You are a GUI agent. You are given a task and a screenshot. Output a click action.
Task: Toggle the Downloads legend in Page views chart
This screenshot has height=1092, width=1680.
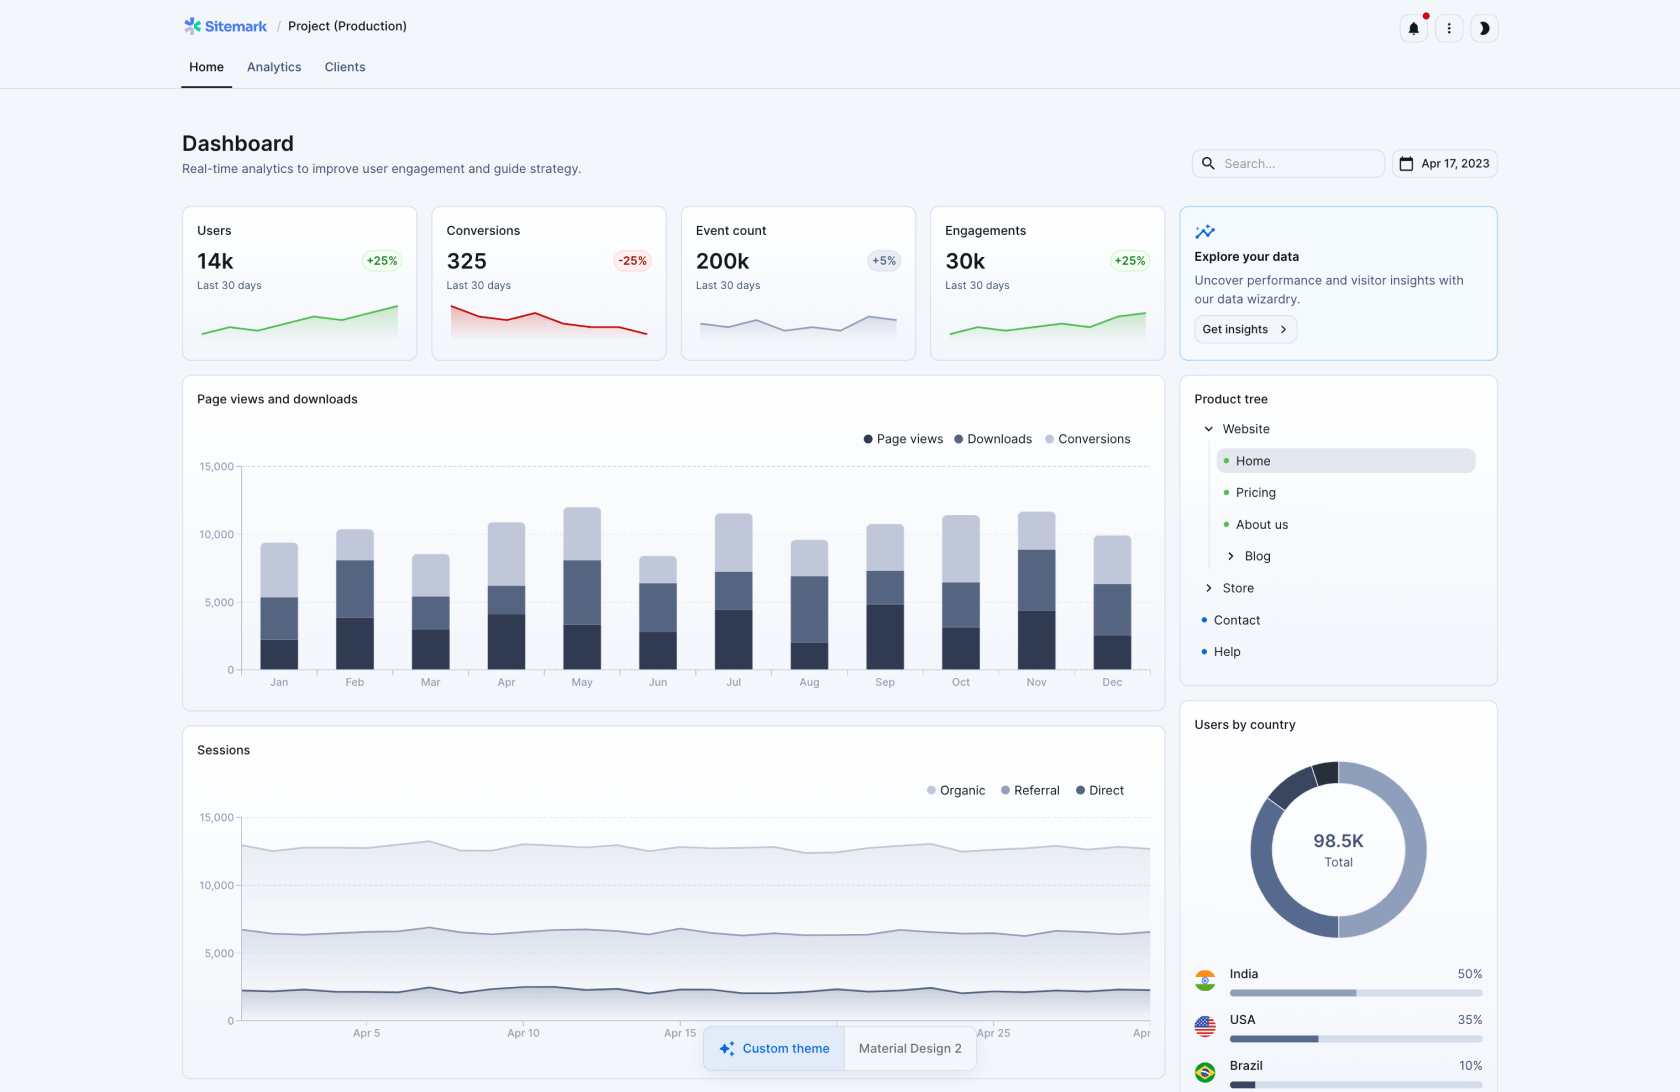993,439
